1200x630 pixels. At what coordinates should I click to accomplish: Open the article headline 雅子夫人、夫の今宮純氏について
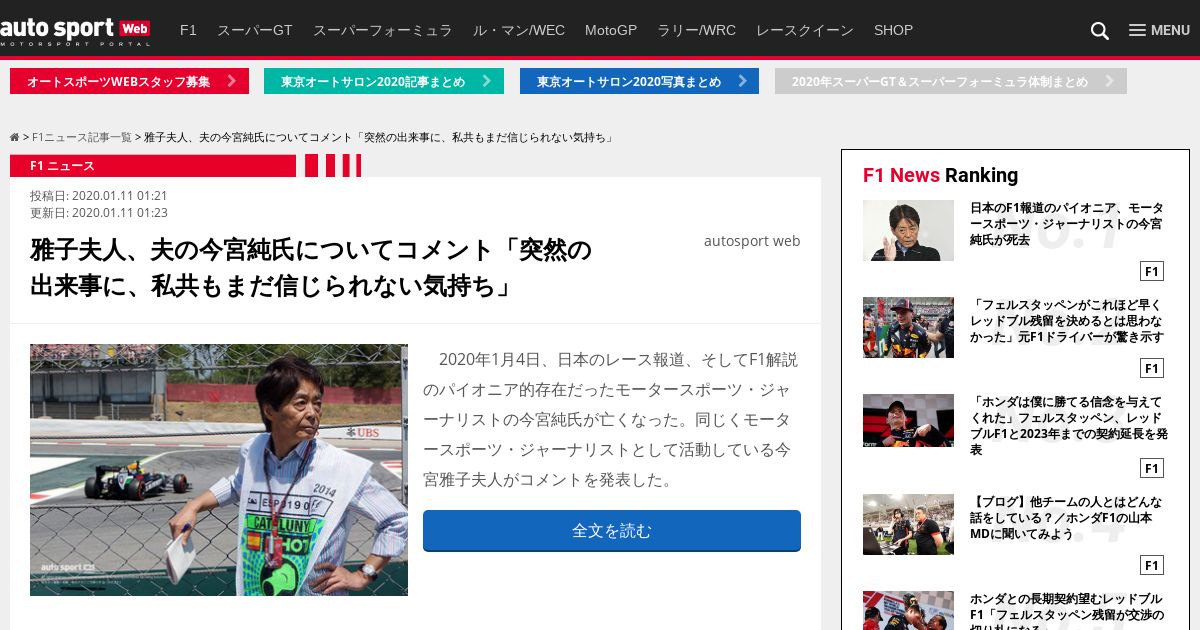[311, 268]
